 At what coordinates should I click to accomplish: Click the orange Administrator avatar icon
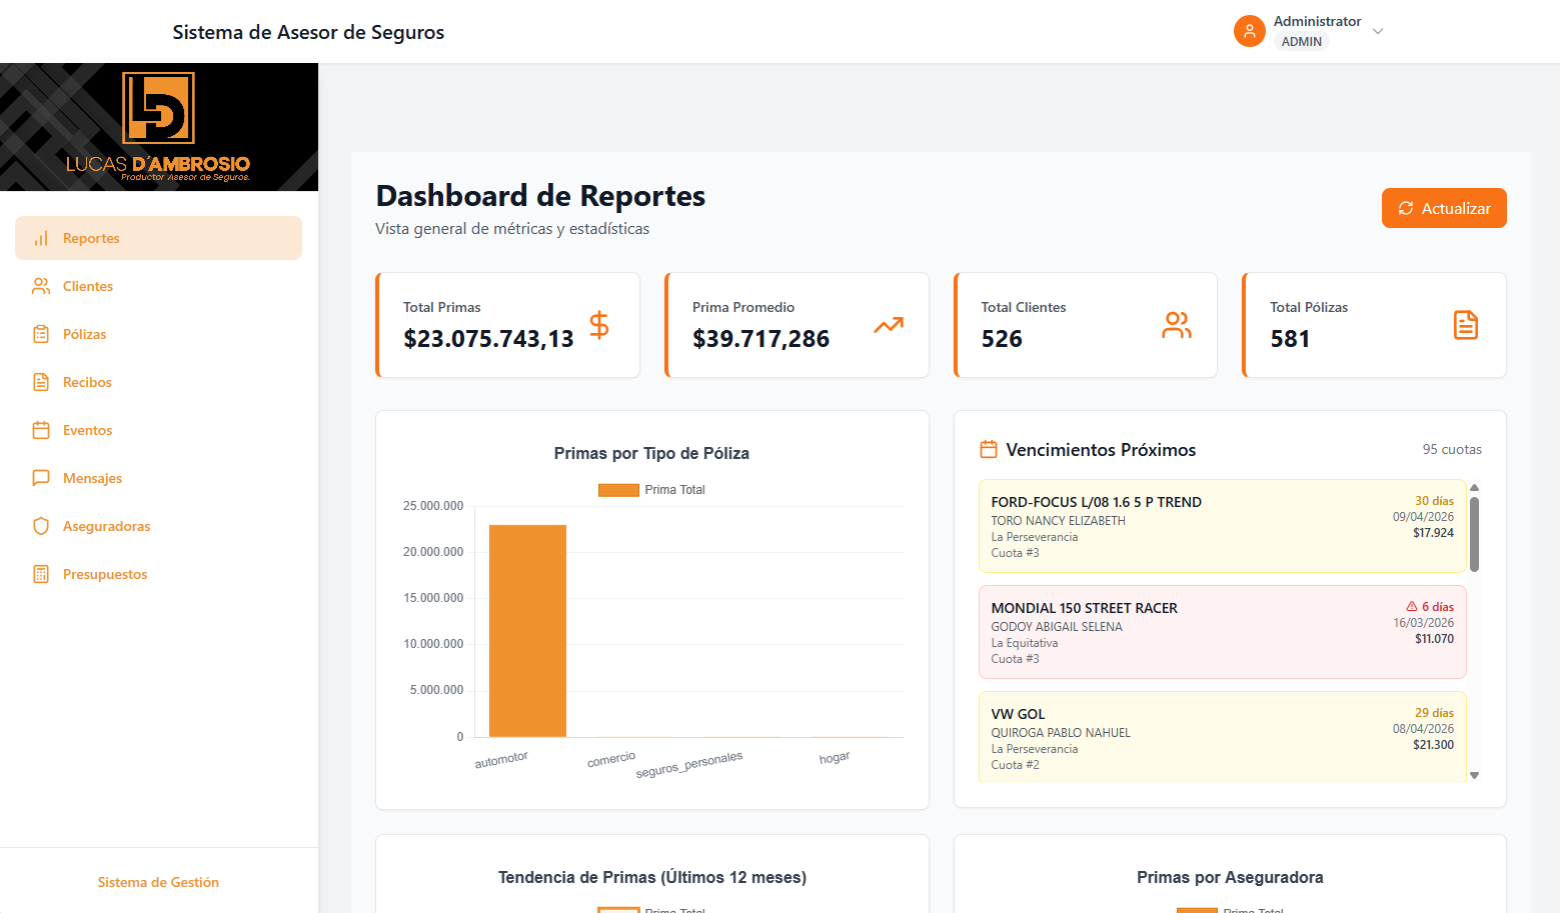pos(1249,31)
